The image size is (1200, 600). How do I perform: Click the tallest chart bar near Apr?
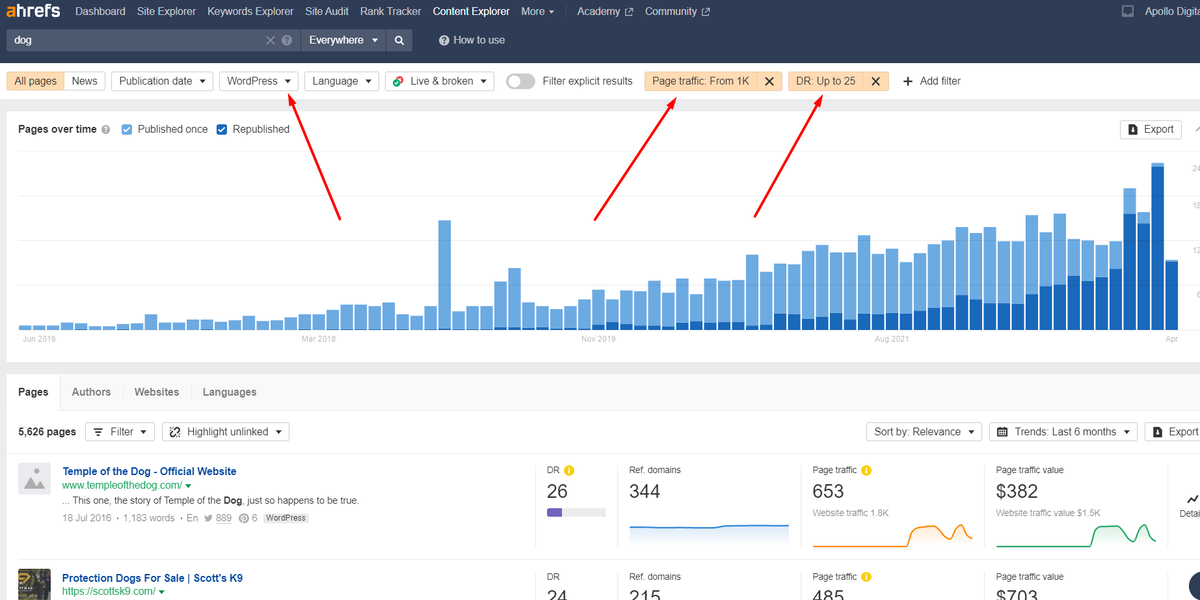[1158, 246]
